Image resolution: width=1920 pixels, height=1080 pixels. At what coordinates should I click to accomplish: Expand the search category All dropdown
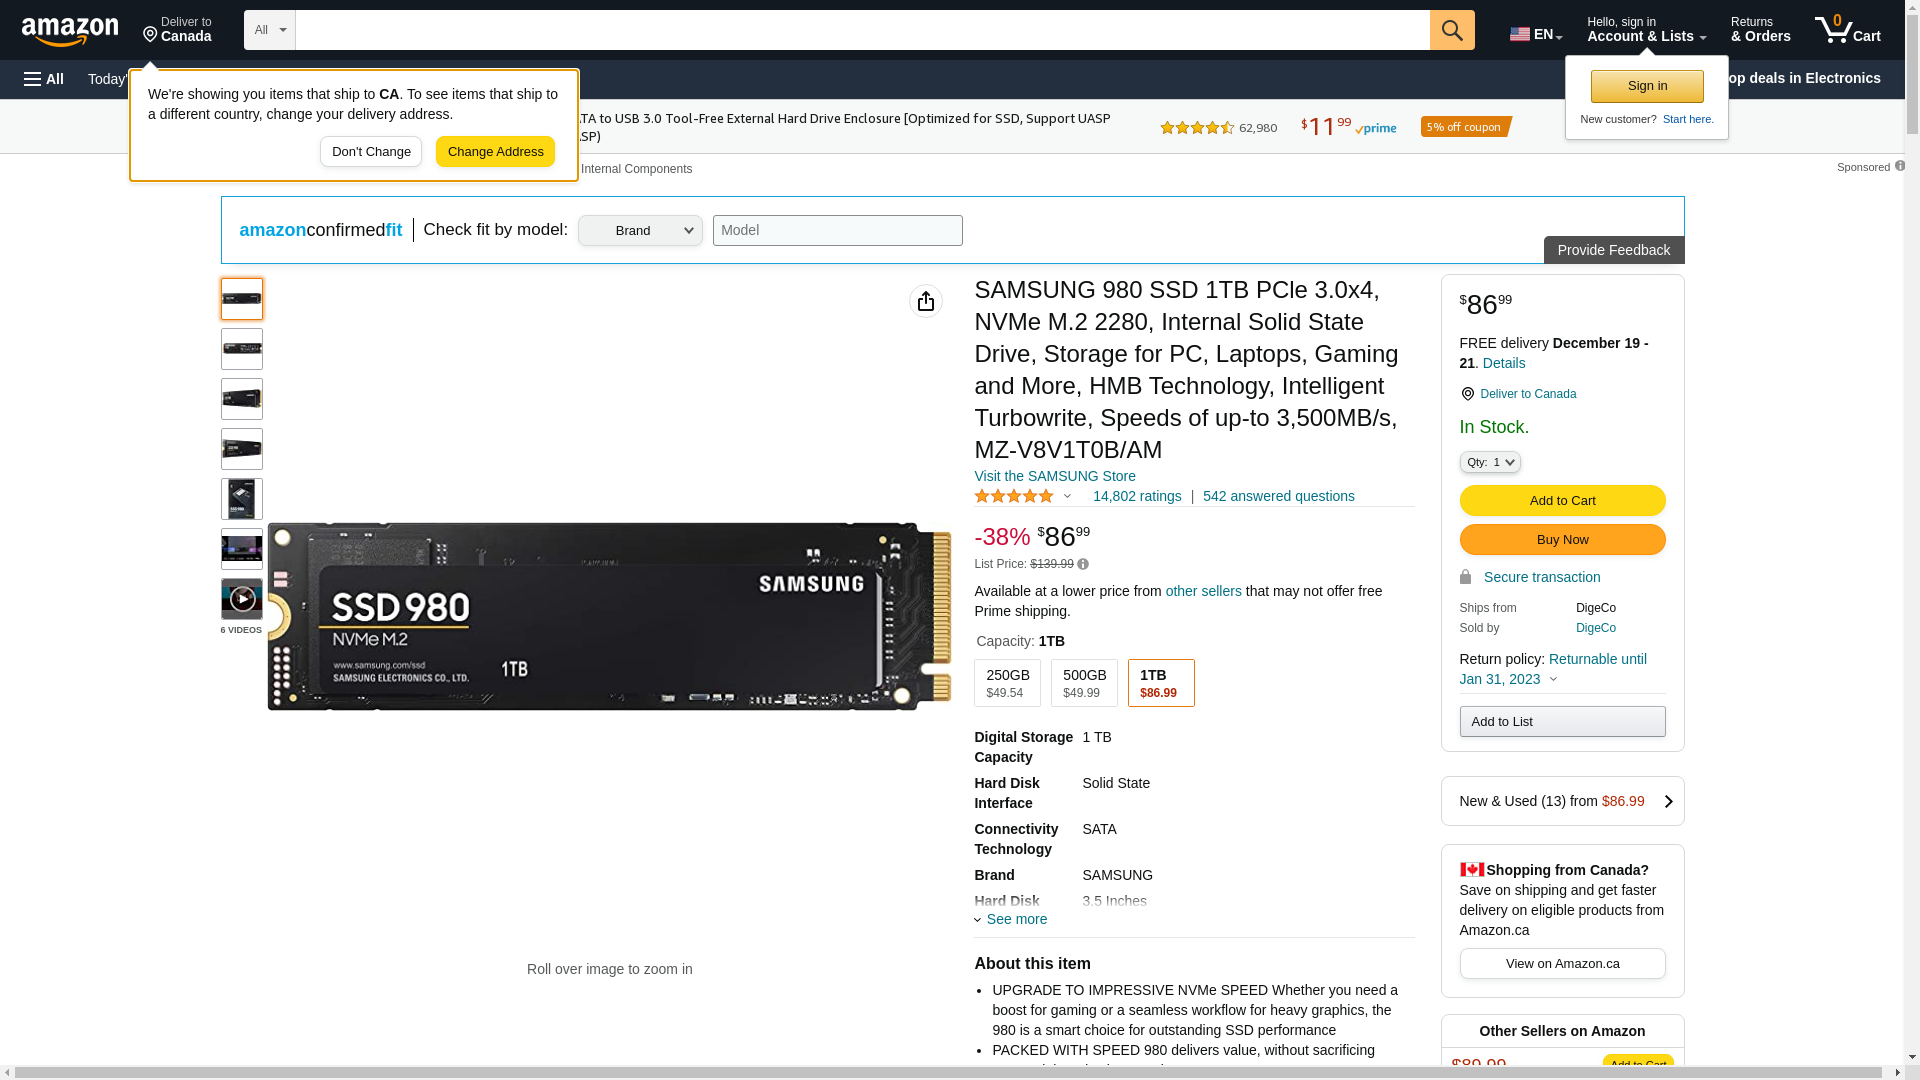click(270, 30)
